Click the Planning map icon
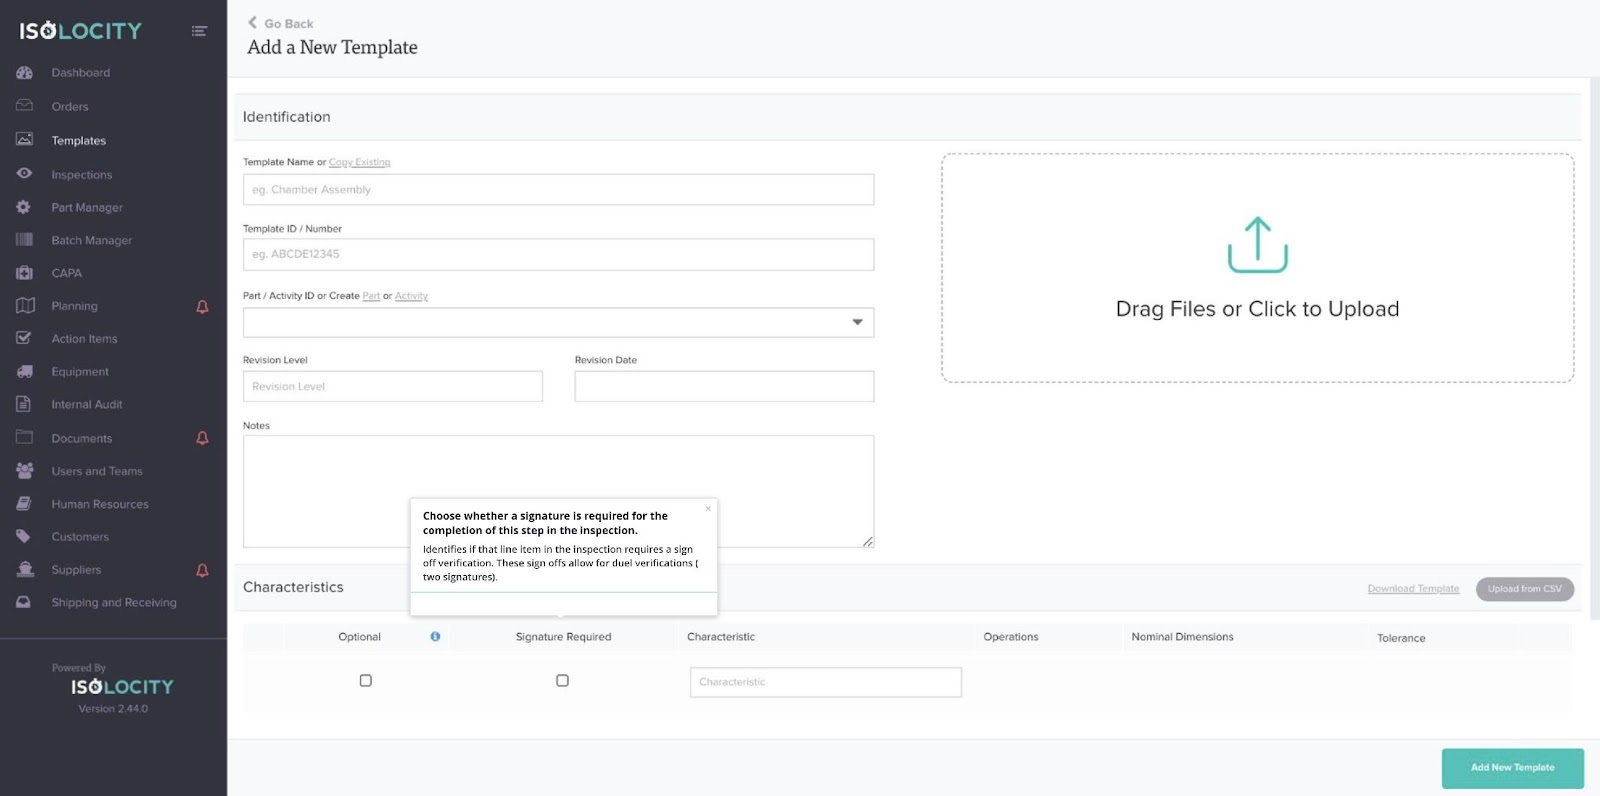This screenshot has height=796, width=1600. pos(24,306)
